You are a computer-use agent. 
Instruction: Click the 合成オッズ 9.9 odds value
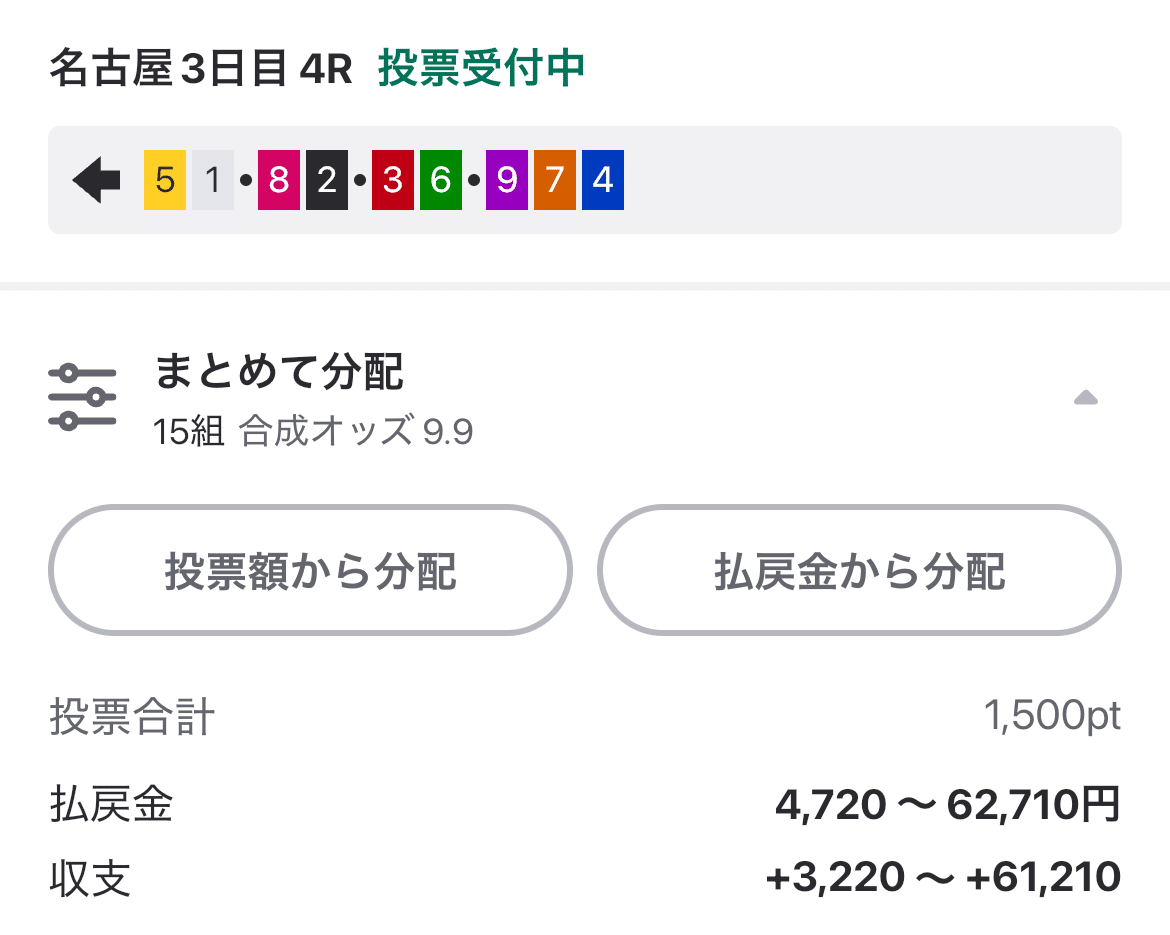(356, 432)
